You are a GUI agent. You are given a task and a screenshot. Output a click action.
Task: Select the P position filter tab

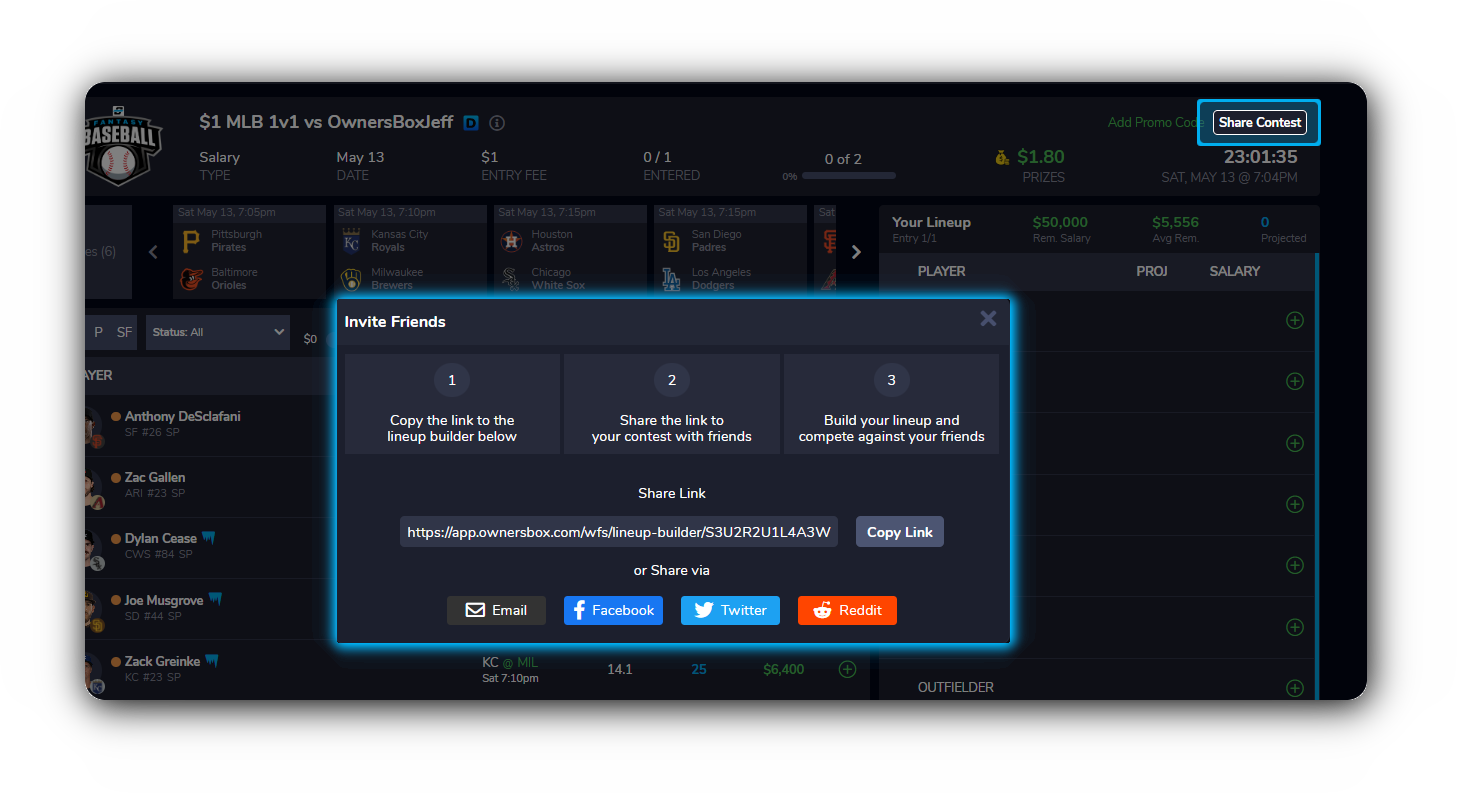tap(98, 332)
